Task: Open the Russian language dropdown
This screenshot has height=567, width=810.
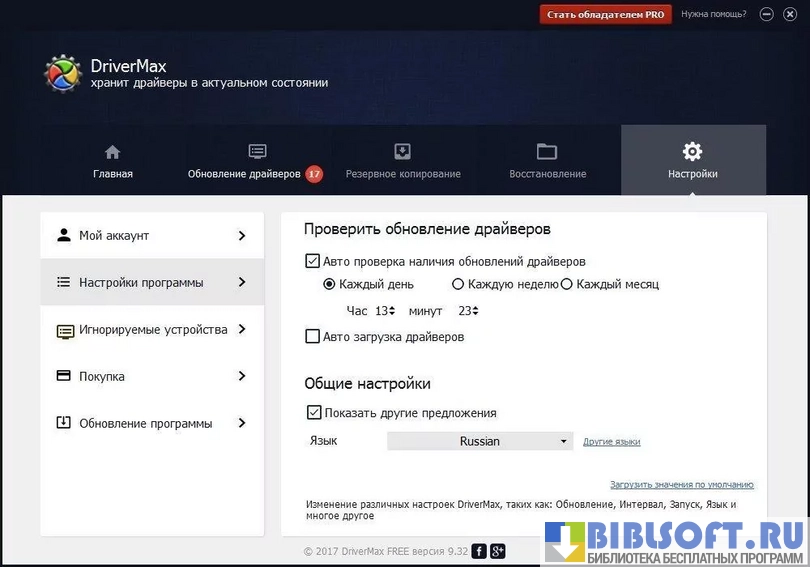Action: pyautogui.click(x=480, y=441)
